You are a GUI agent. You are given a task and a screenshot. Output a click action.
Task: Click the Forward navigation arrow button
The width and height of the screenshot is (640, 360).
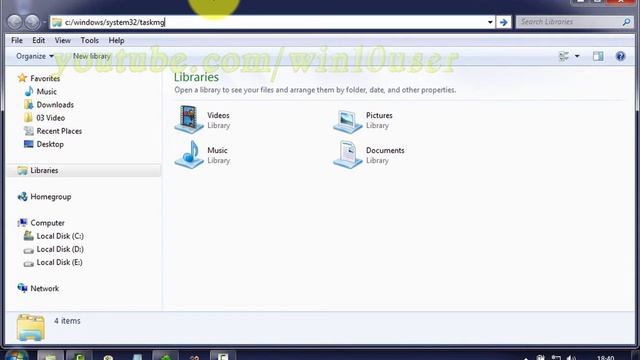(33, 22)
